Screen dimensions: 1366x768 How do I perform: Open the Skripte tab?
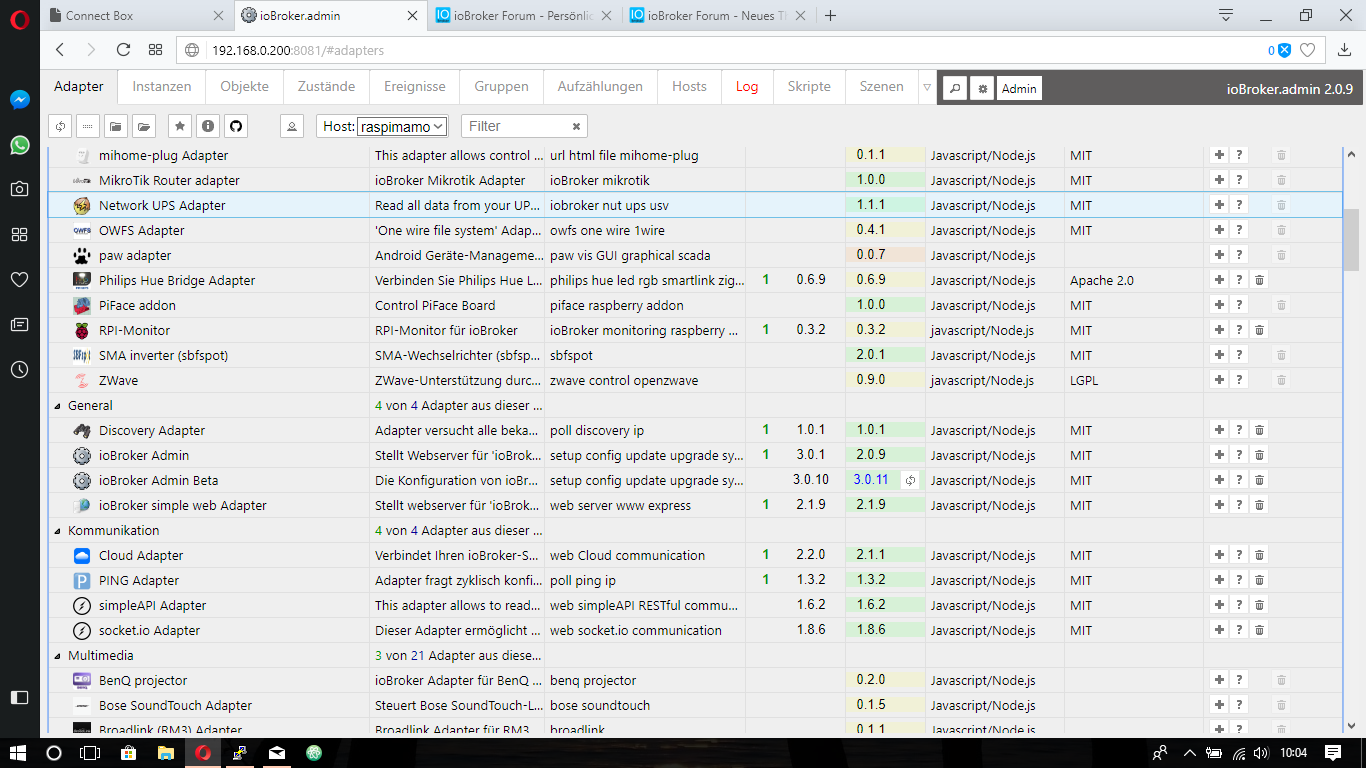tap(809, 87)
